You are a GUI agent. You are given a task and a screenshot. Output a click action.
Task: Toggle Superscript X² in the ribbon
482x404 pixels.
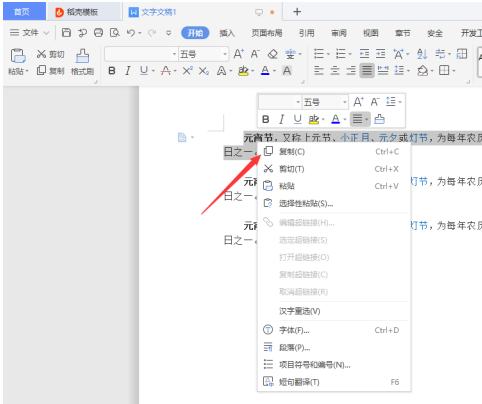point(187,71)
